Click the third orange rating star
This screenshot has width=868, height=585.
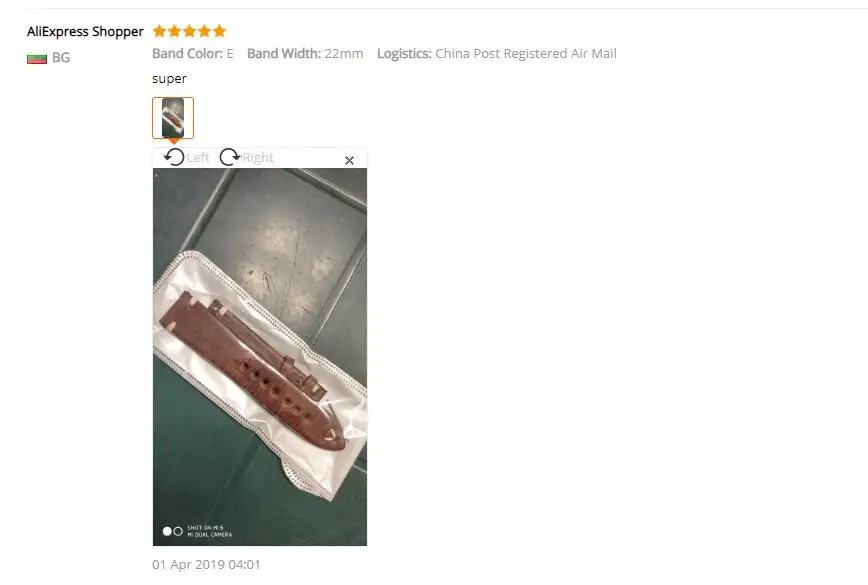tap(189, 31)
